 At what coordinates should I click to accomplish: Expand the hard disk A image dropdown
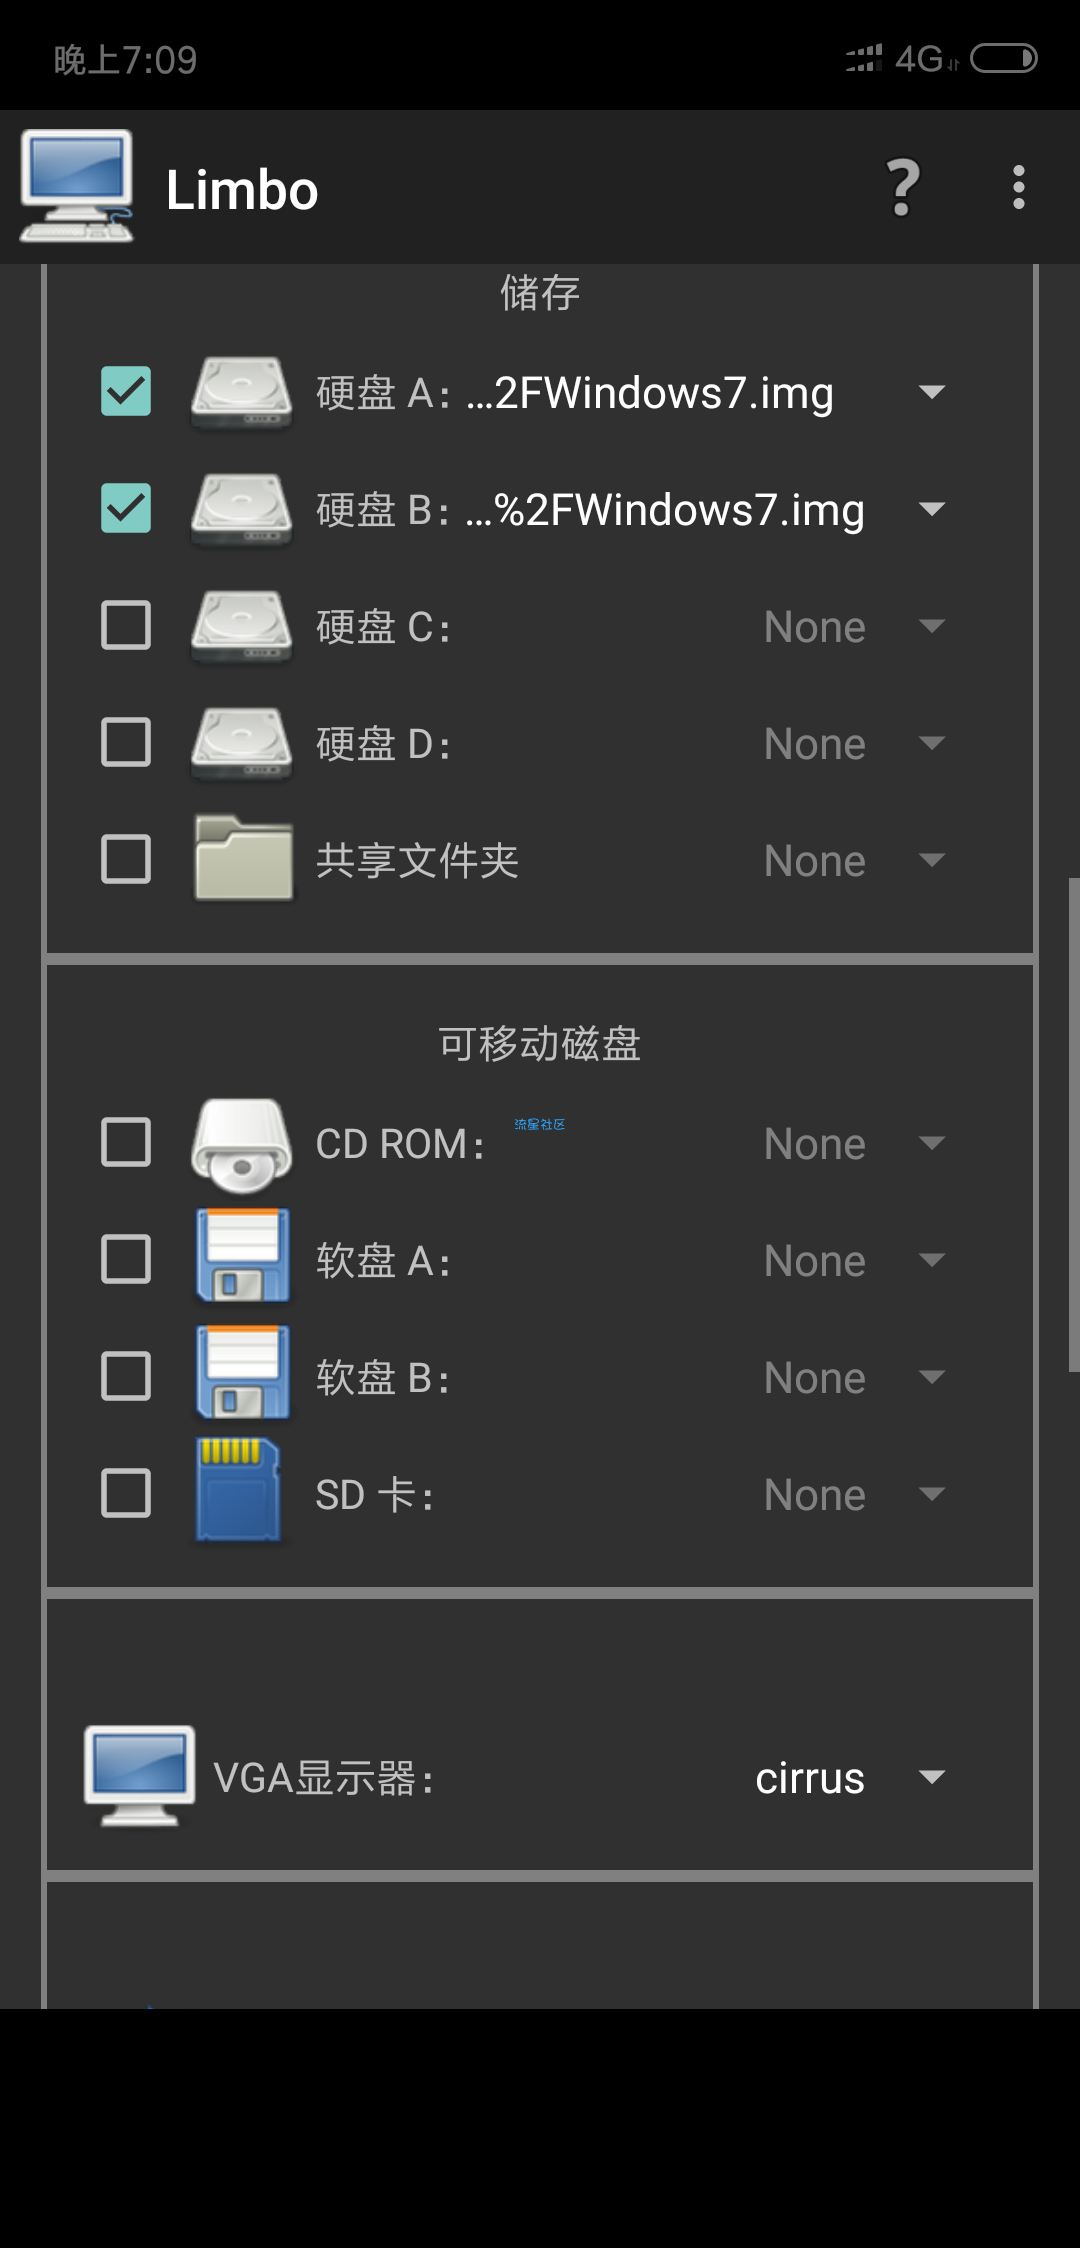pyautogui.click(x=931, y=392)
